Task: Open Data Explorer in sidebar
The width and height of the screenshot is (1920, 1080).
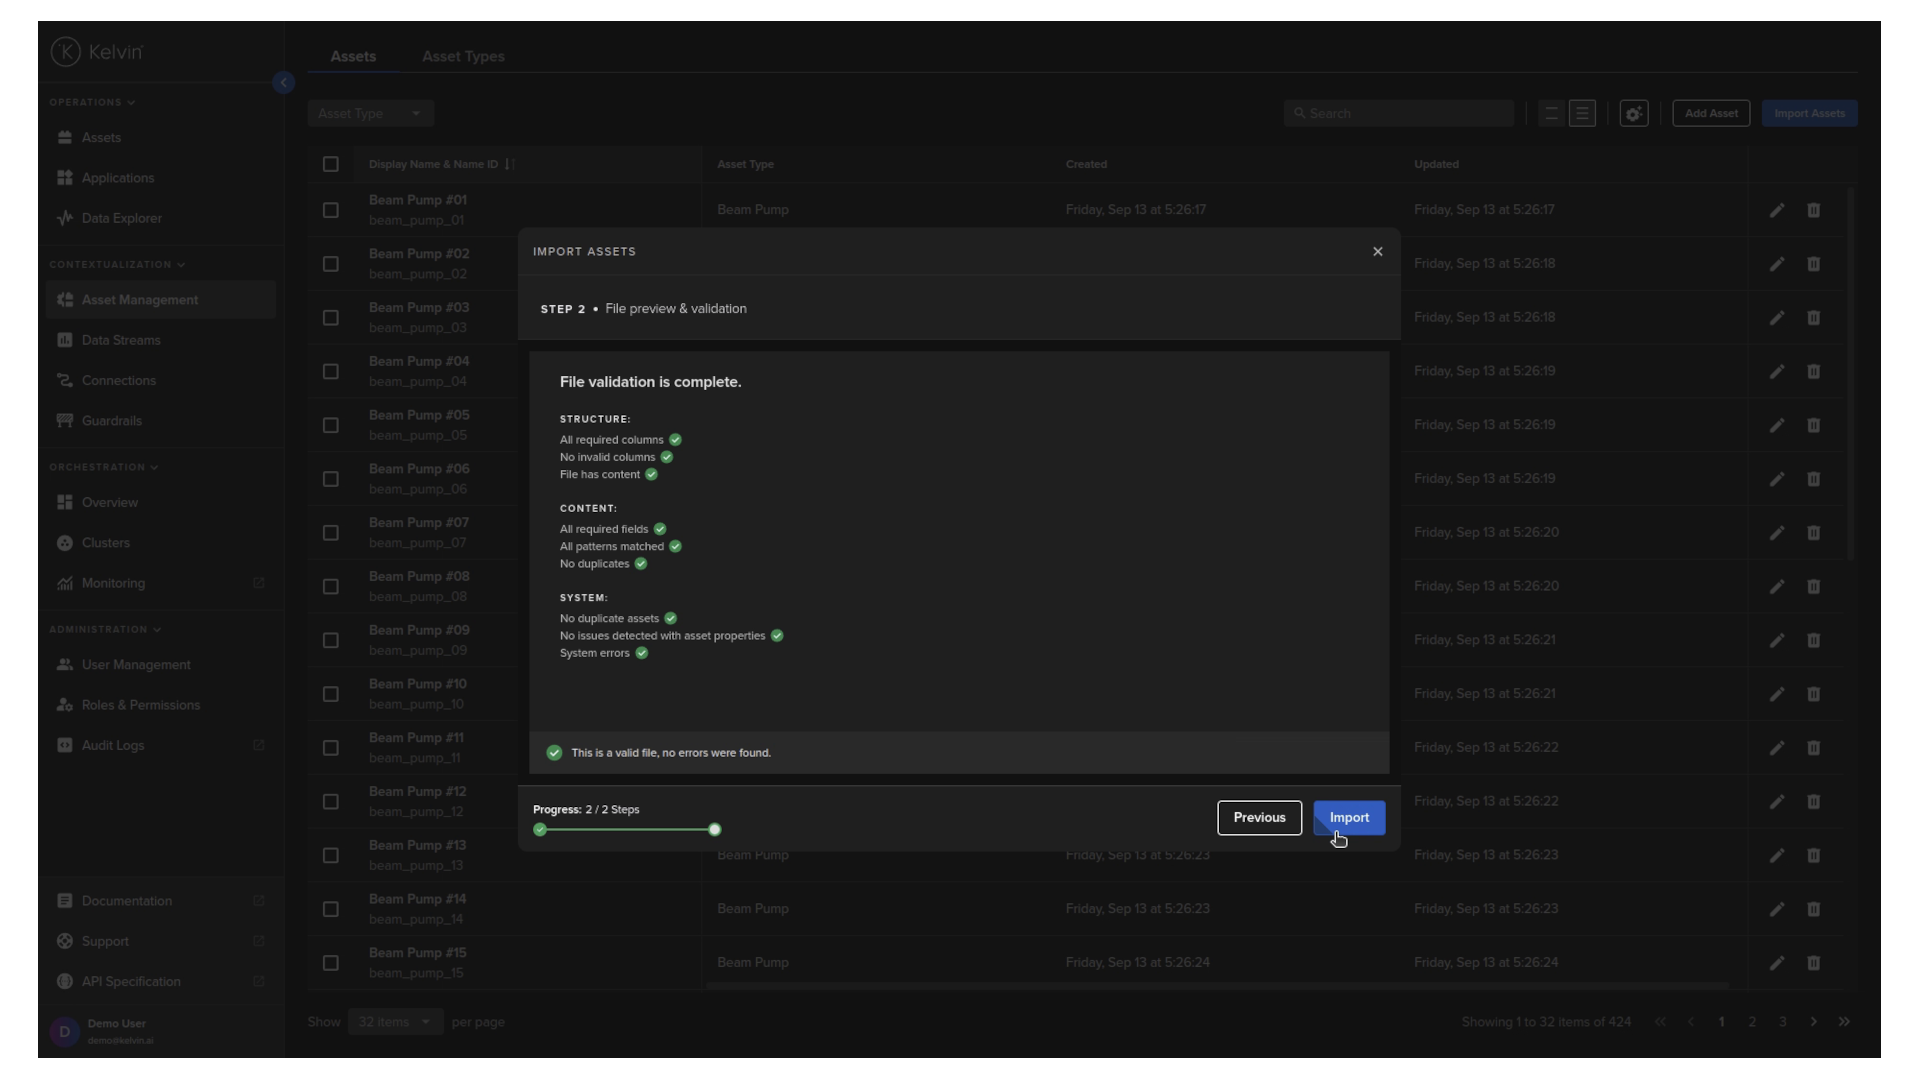Action: (x=121, y=218)
